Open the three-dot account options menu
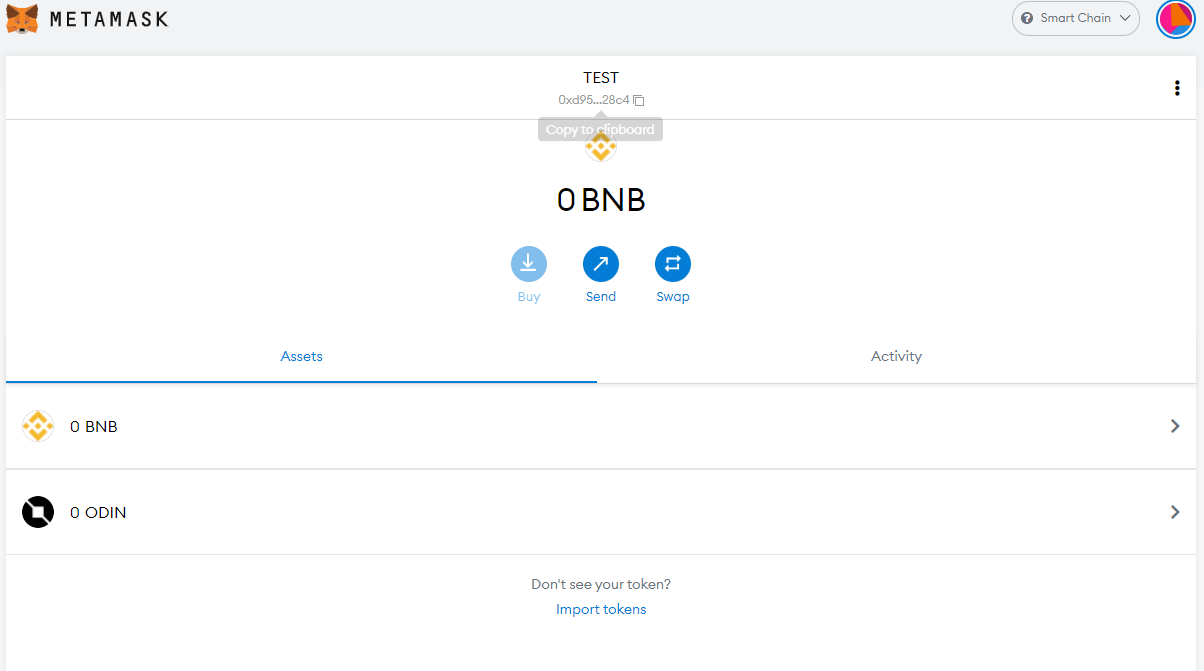This screenshot has width=1204, height=671. 1177,88
